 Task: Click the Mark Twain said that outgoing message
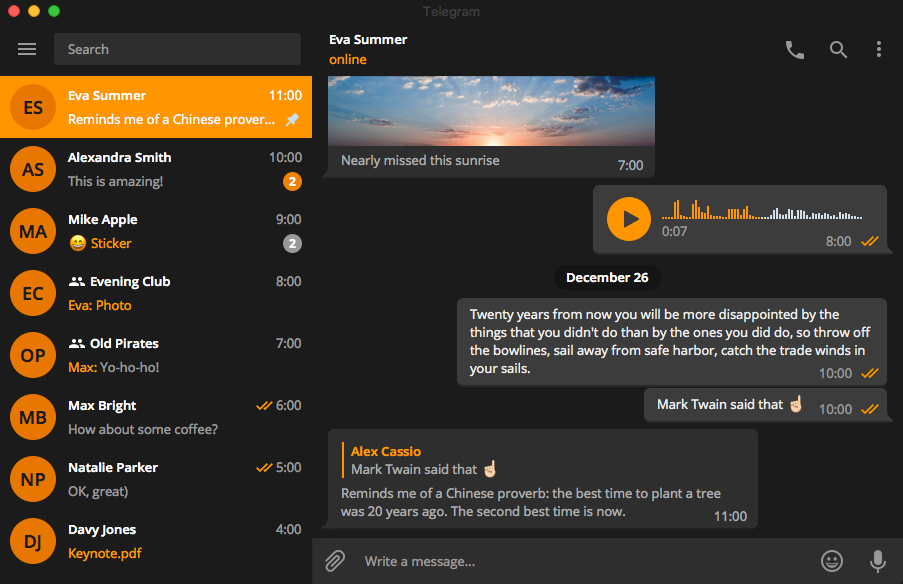coord(765,405)
